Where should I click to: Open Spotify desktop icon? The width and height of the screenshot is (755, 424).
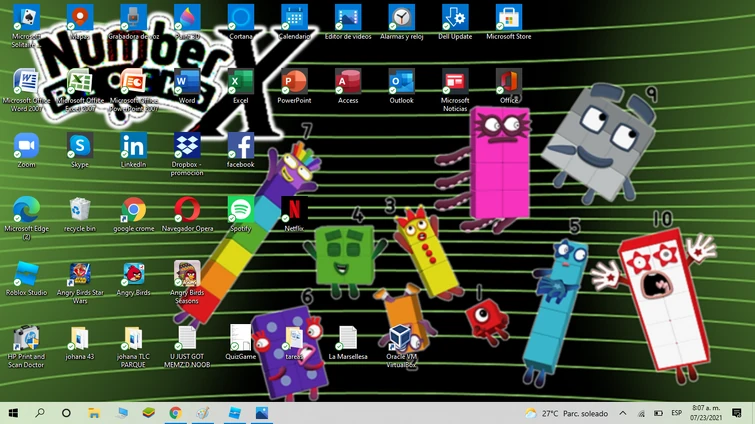[x=240, y=210]
